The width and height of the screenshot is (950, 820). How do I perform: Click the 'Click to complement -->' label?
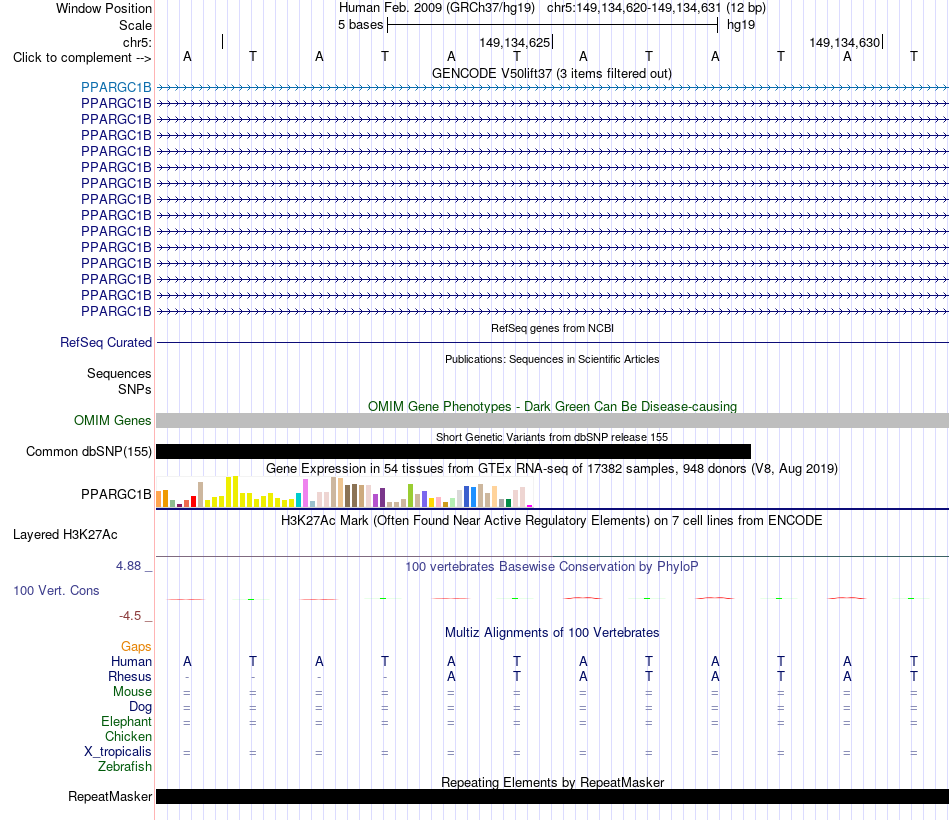82,58
